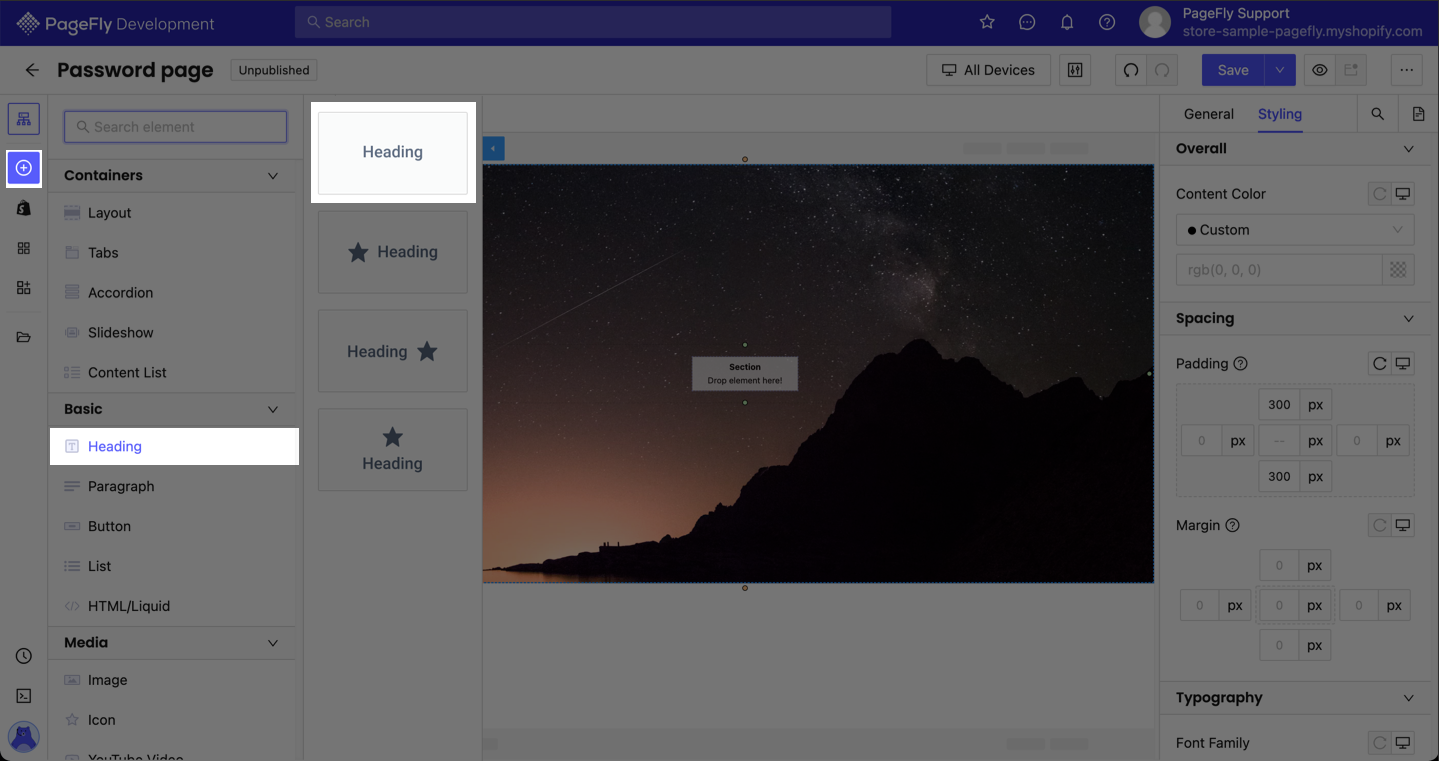
Task: Click the Unpublished status badge
Action: tap(274, 70)
